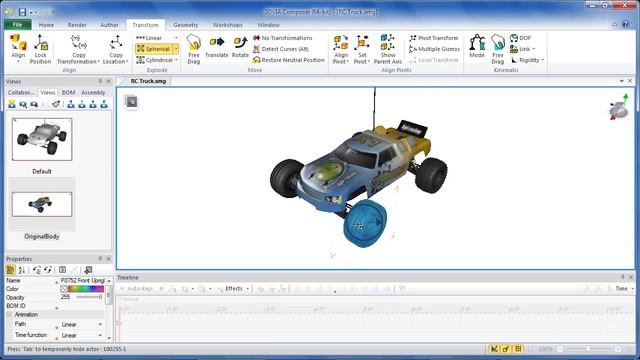Select the Kinematic Free Drag tool
This screenshot has height=360, width=640.
coord(498,49)
